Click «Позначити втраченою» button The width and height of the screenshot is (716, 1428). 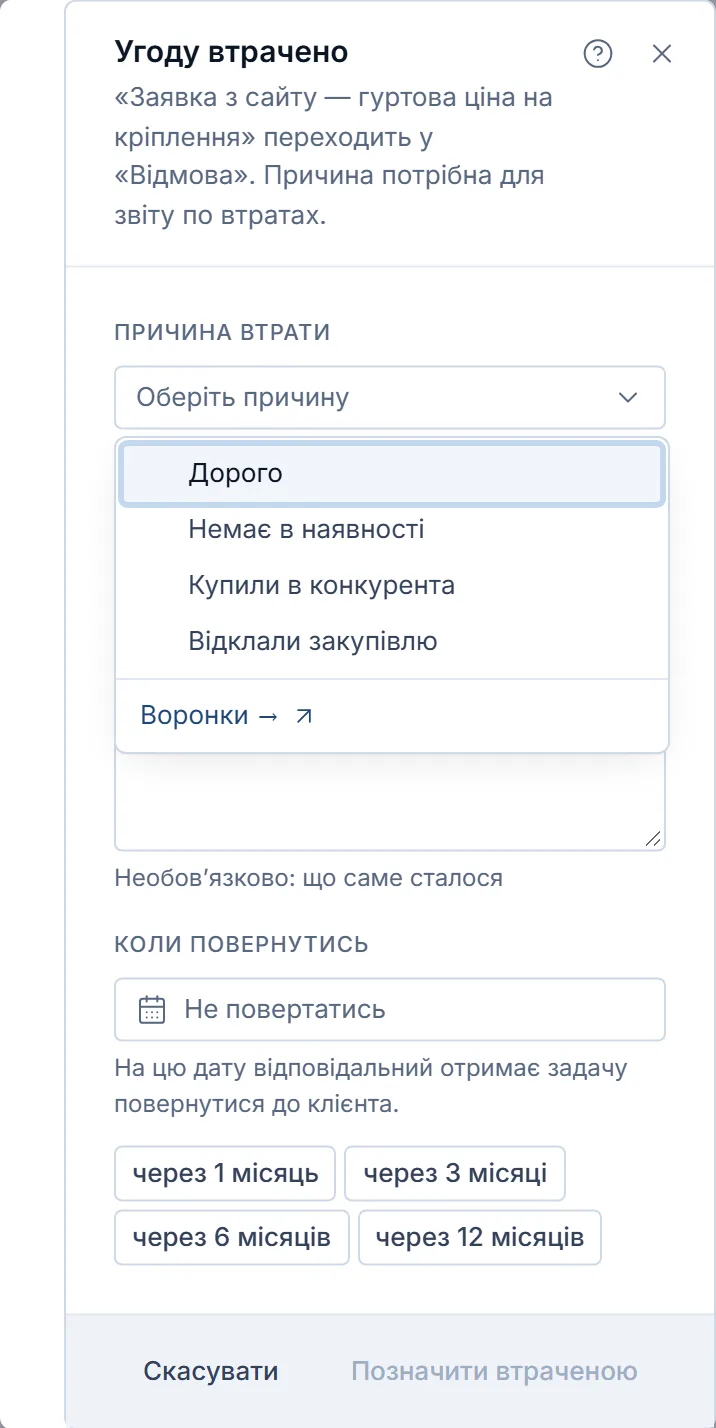[494, 1371]
